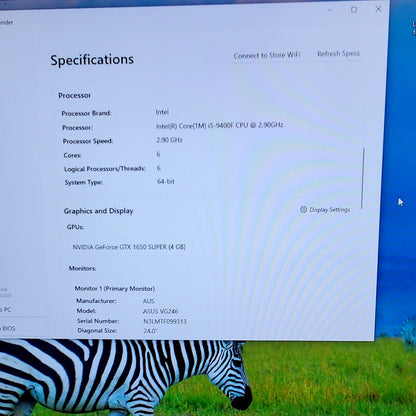Minimize the Specifications window

pos(329,10)
